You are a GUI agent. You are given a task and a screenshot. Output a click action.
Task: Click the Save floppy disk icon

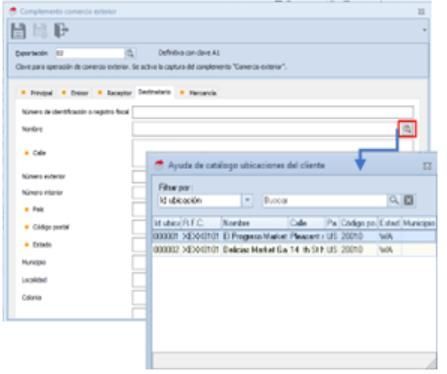click(18, 31)
